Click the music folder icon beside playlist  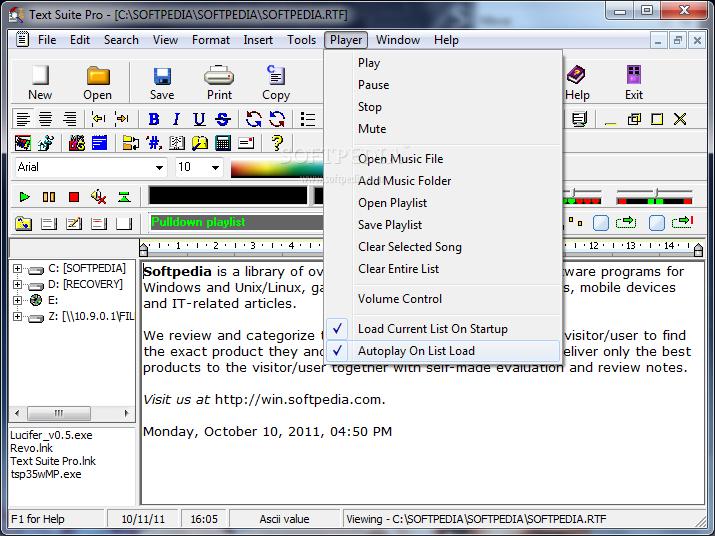pos(23,223)
